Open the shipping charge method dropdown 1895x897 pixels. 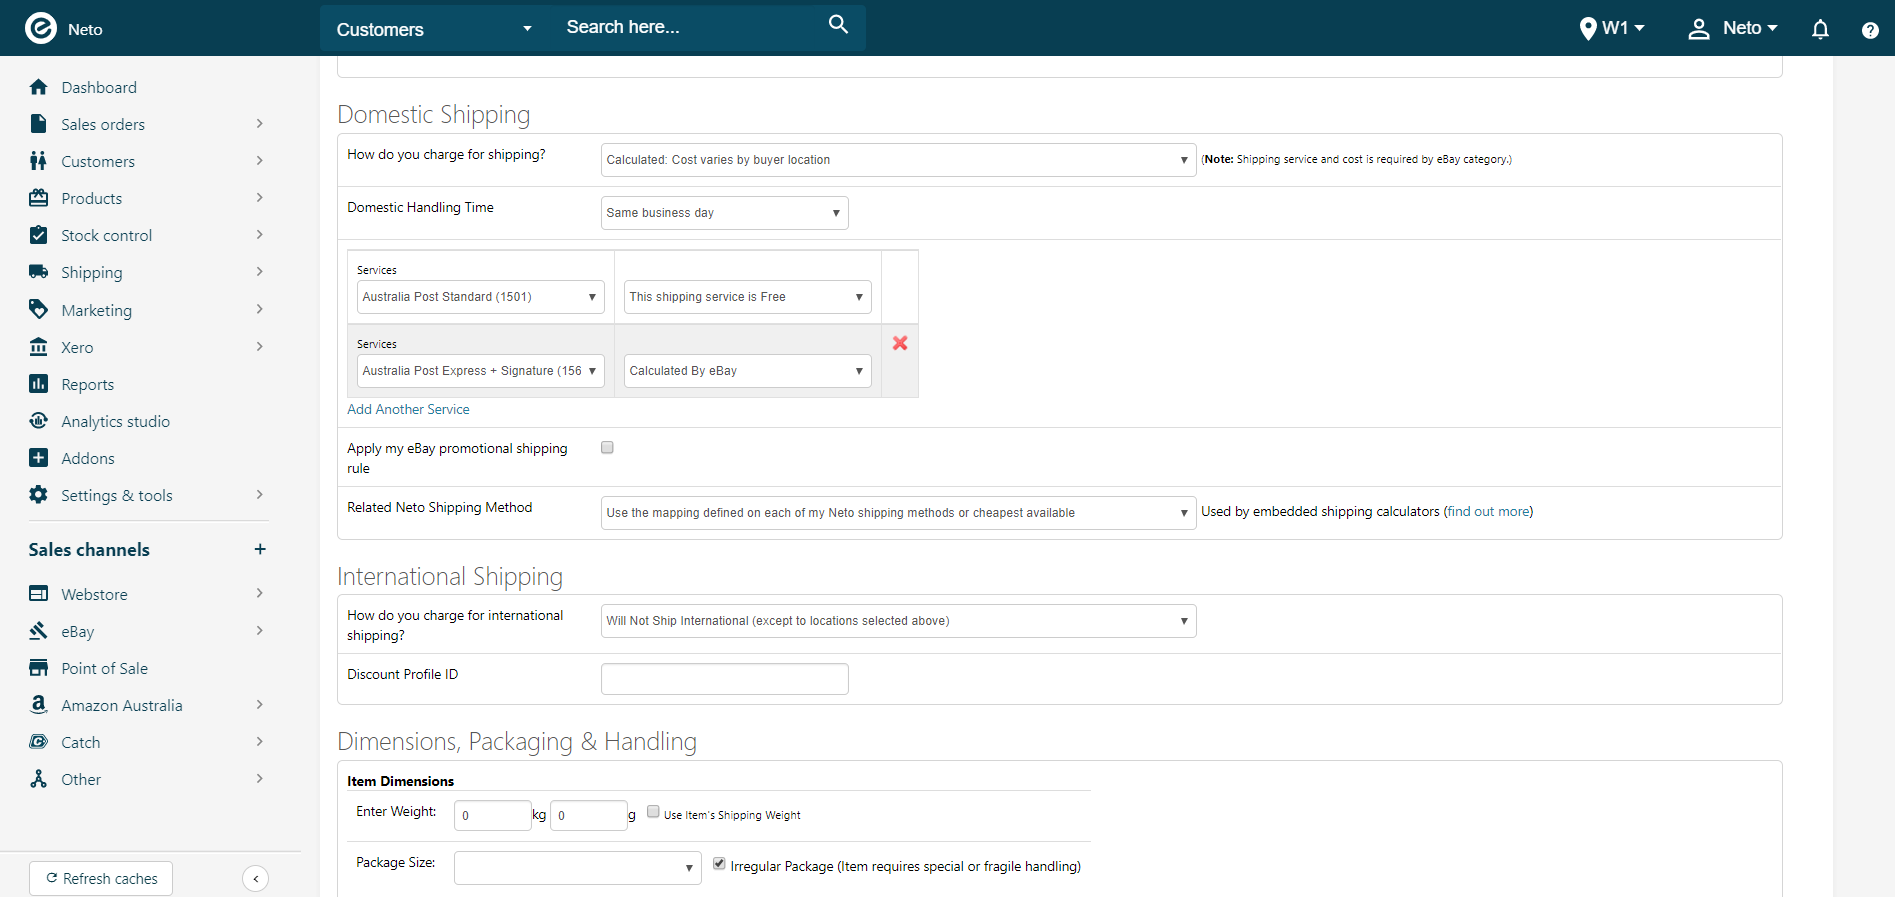pos(898,160)
